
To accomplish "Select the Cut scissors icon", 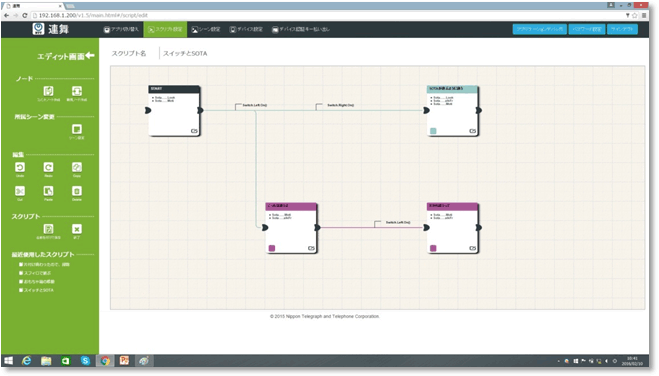I will pyautogui.click(x=20, y=191).
